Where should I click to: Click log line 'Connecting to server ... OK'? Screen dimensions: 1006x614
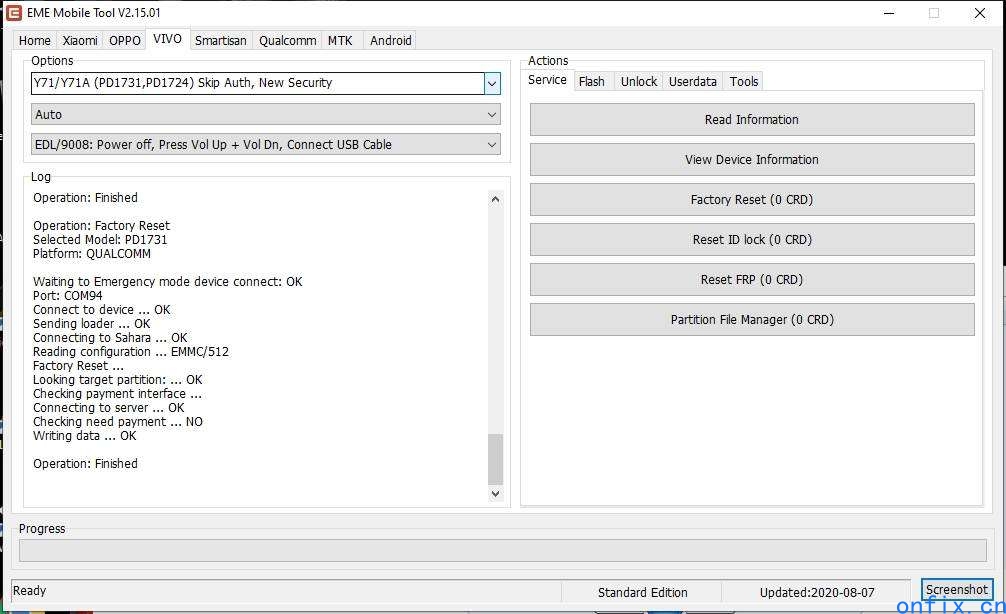coord(108,408)
